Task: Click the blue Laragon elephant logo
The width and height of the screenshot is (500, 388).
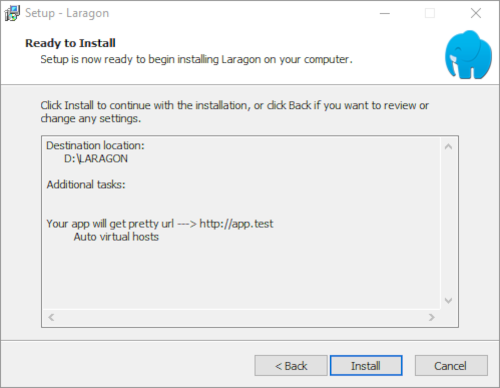Action: click(468, 55)
